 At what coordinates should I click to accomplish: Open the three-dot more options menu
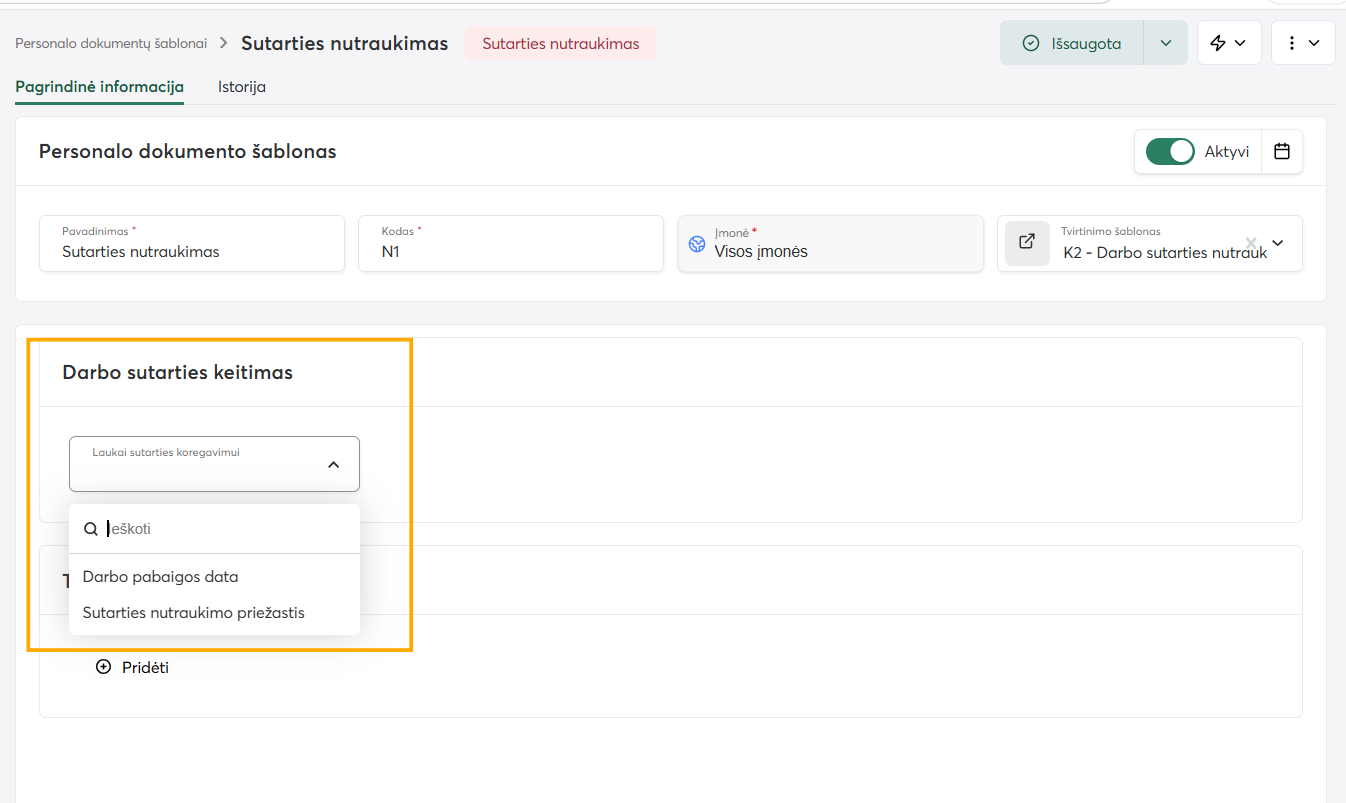[x=1303, y=43]
